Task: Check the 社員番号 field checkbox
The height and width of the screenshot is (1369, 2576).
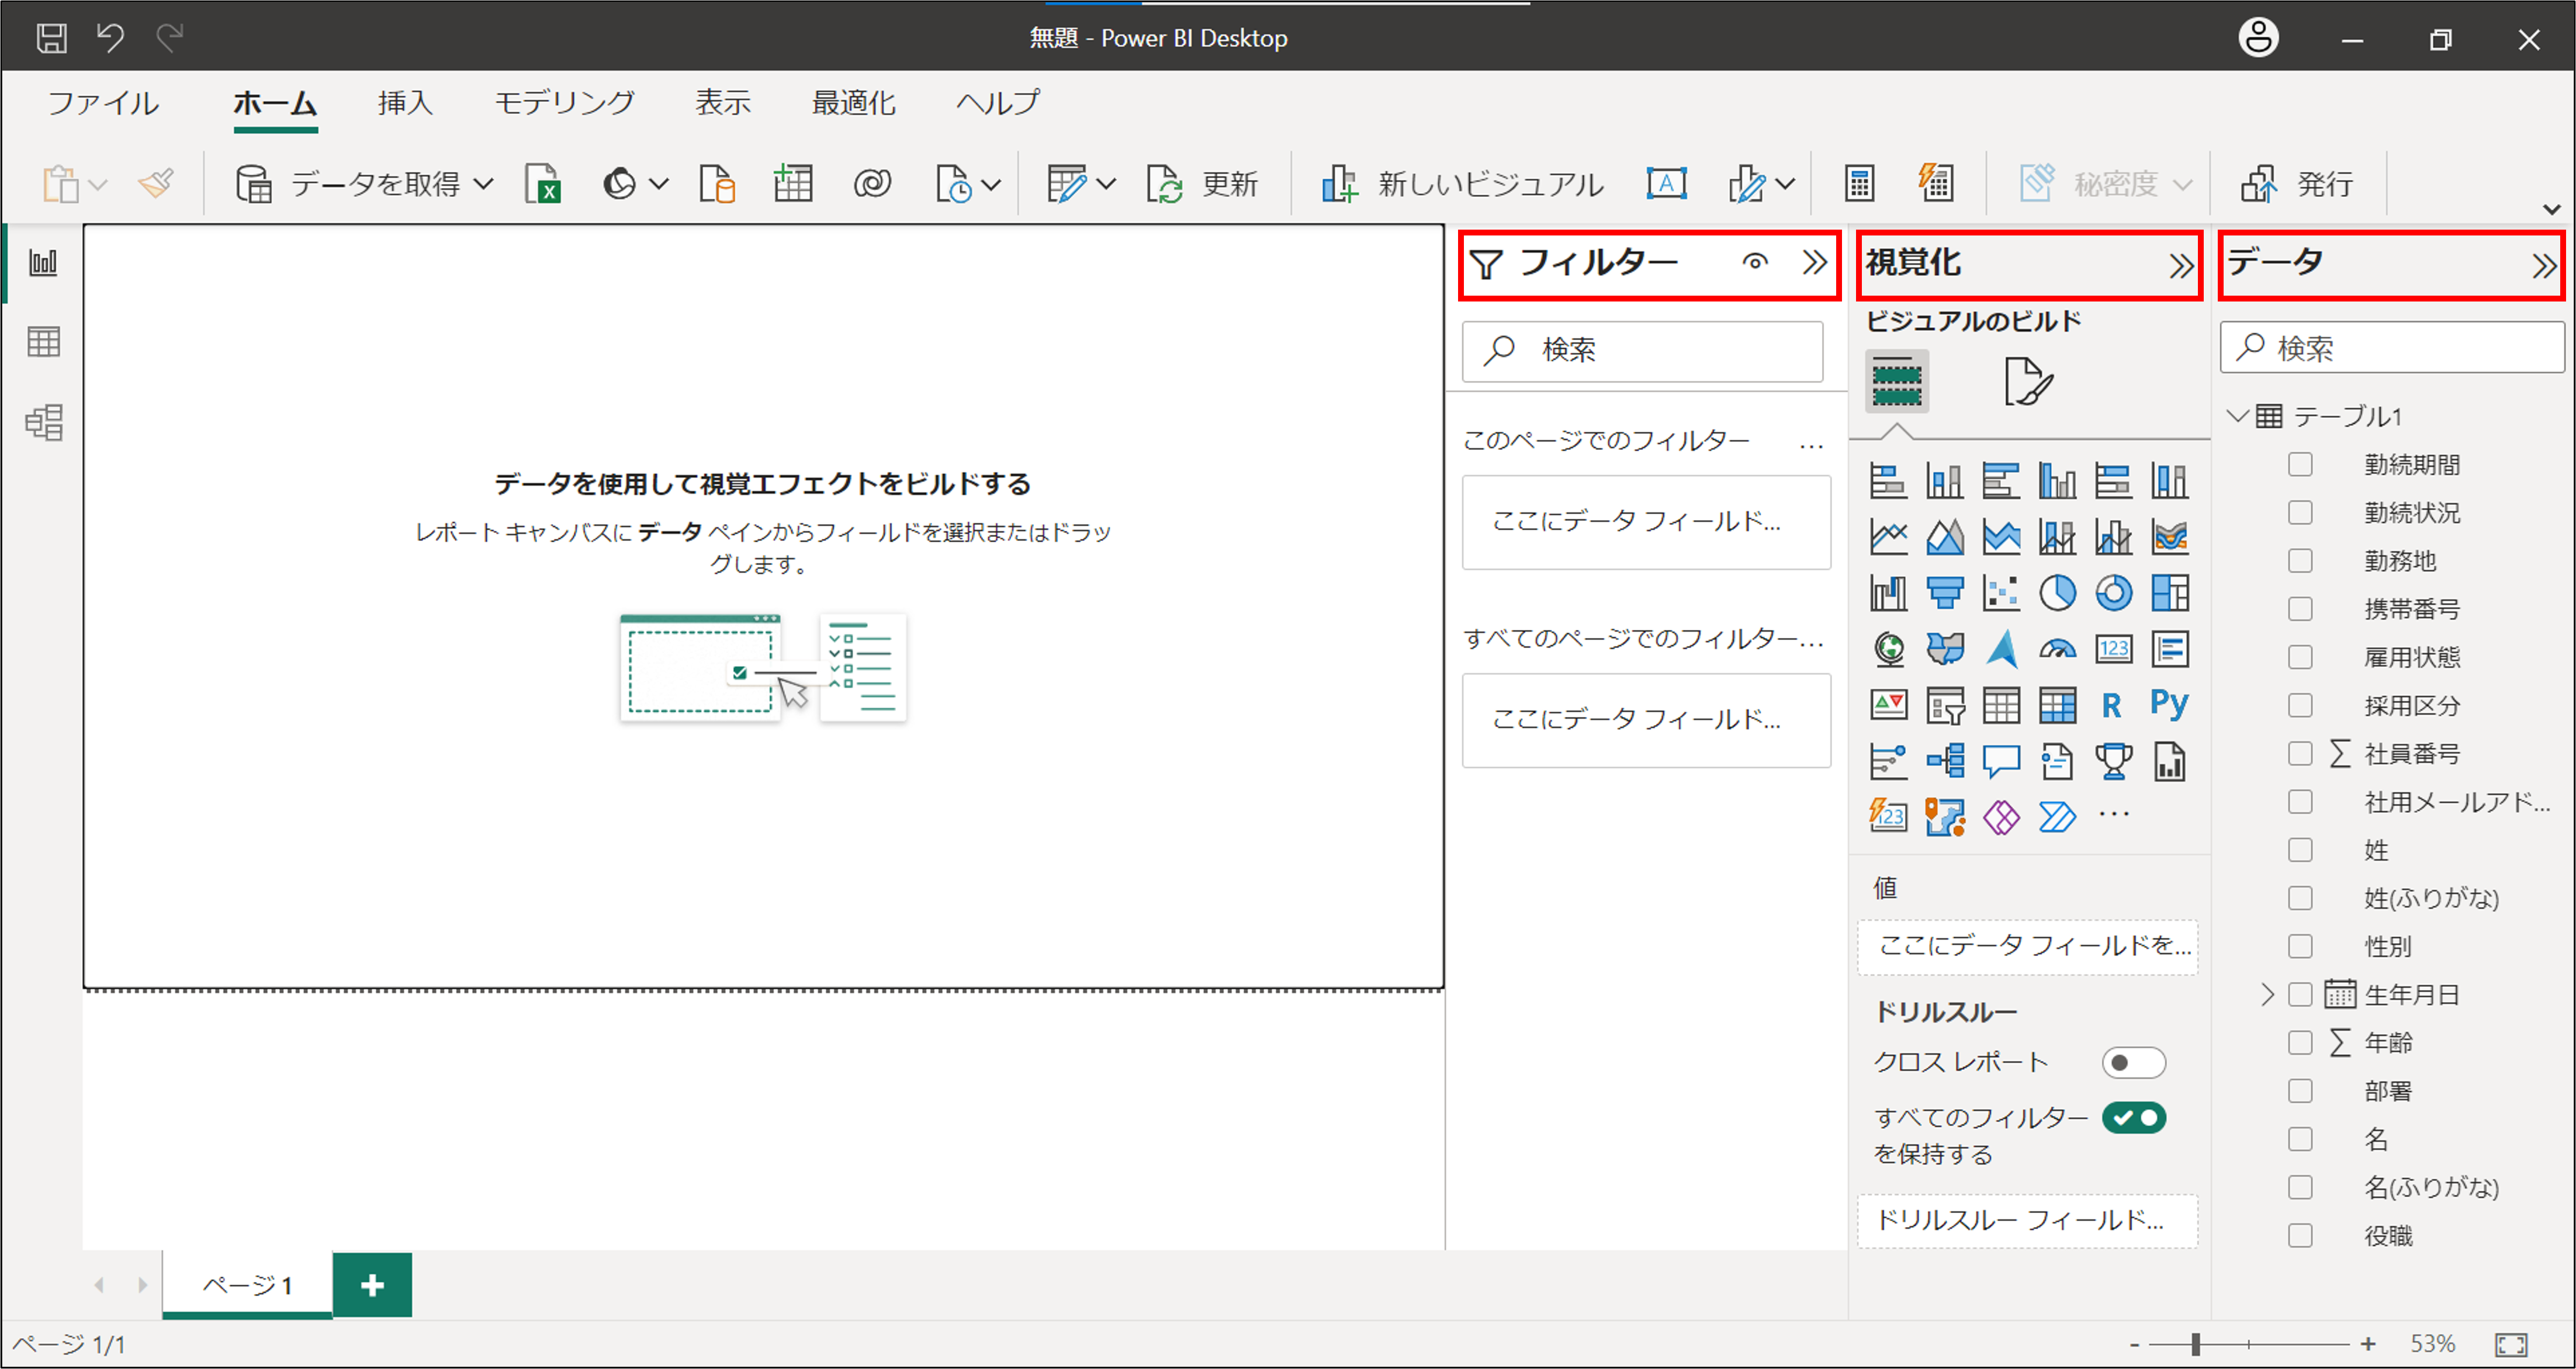Action: [x=2300, y=754]
